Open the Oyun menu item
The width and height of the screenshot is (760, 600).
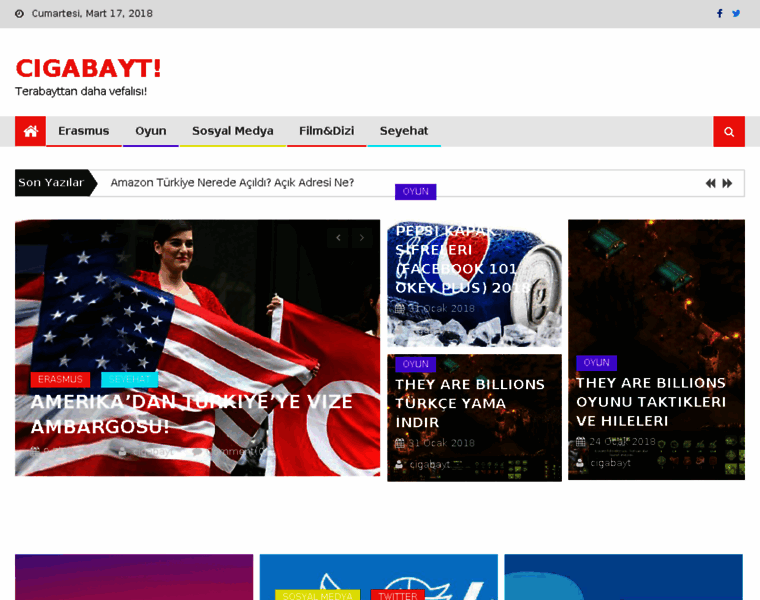151,131
